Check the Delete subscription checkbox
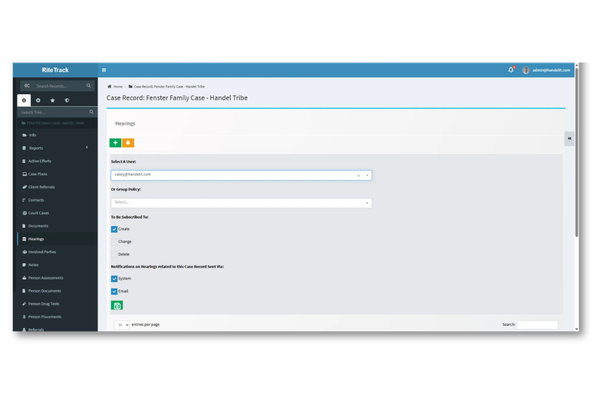 point(114,255)
